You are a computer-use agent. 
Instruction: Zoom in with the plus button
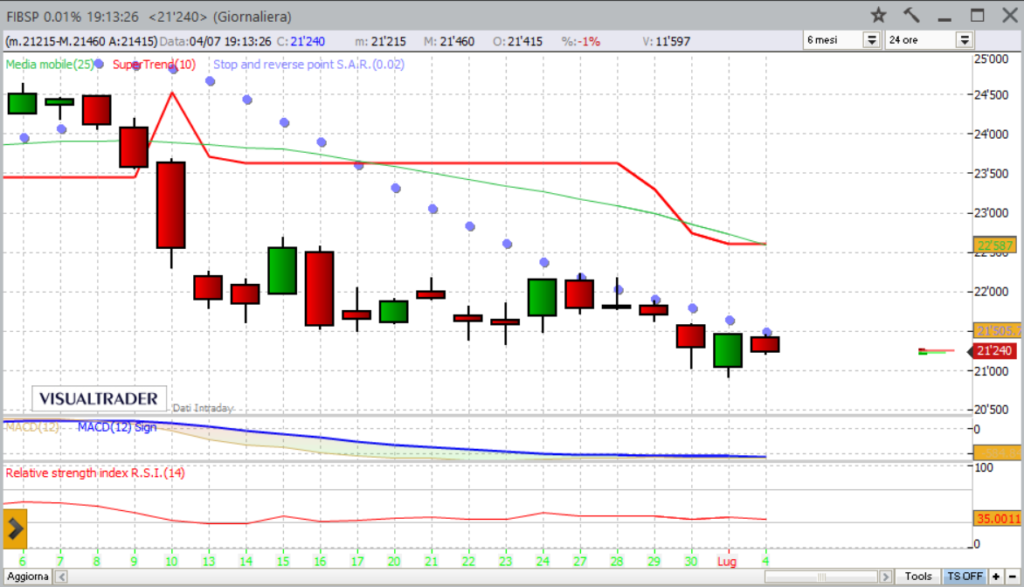(996, 576)
